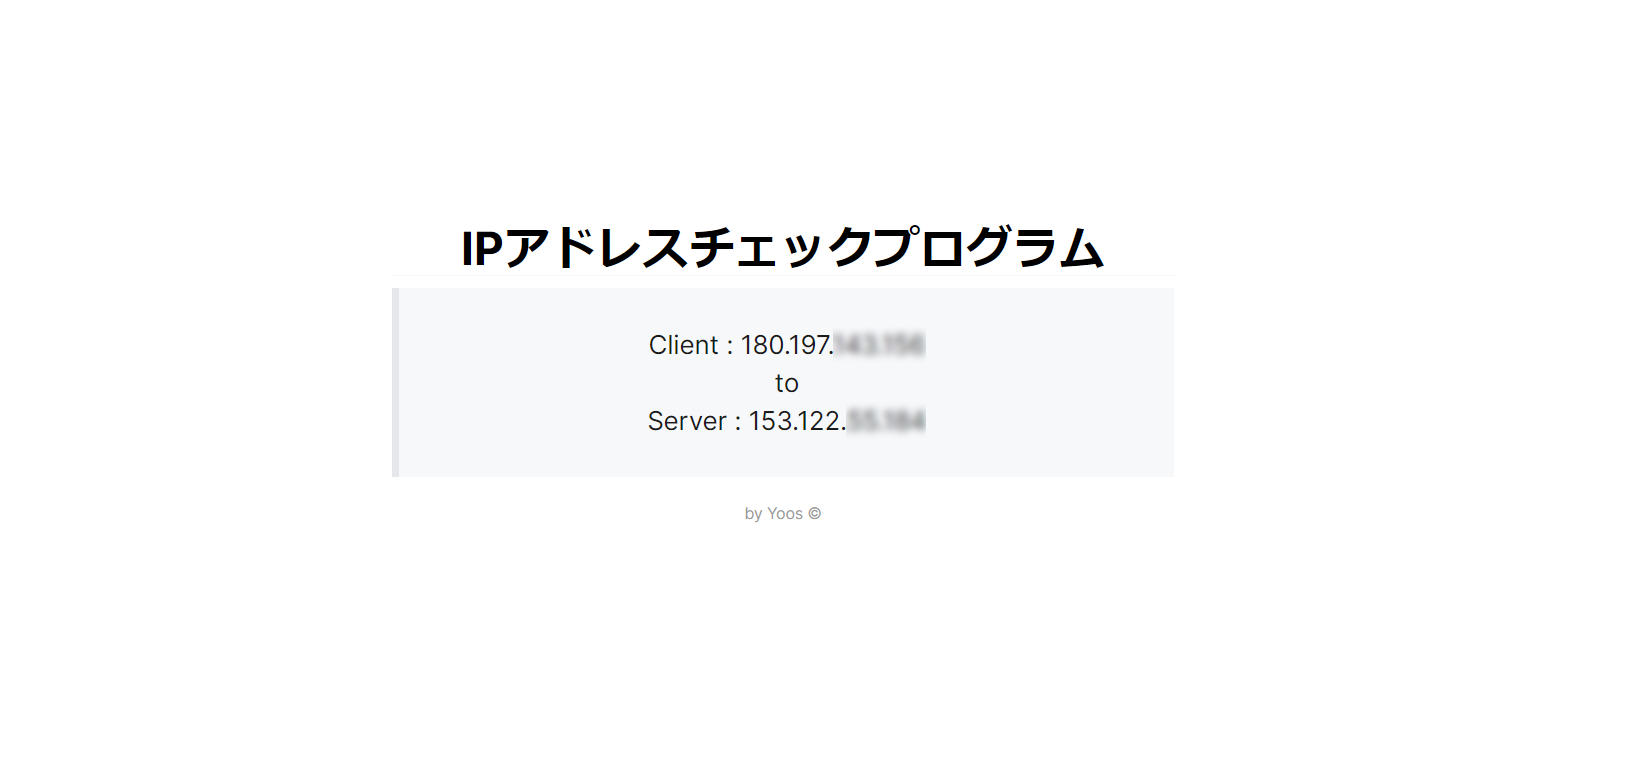The height and width of the screenshot is (770, 1637).
Task: Click the word "by" in the footer
Action: coord(753,514)
